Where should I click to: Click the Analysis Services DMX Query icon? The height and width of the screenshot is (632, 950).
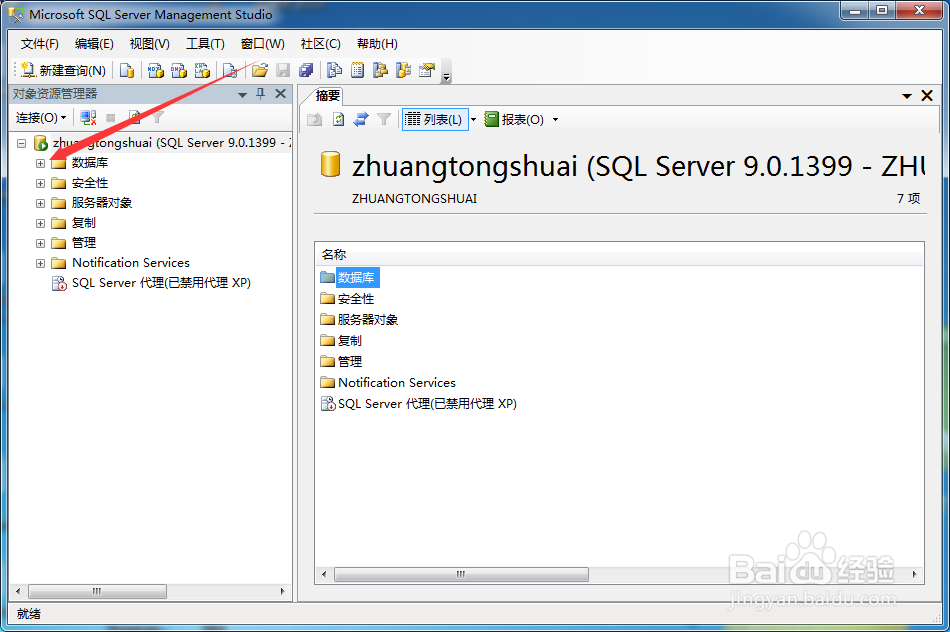[x=179, y=70]
